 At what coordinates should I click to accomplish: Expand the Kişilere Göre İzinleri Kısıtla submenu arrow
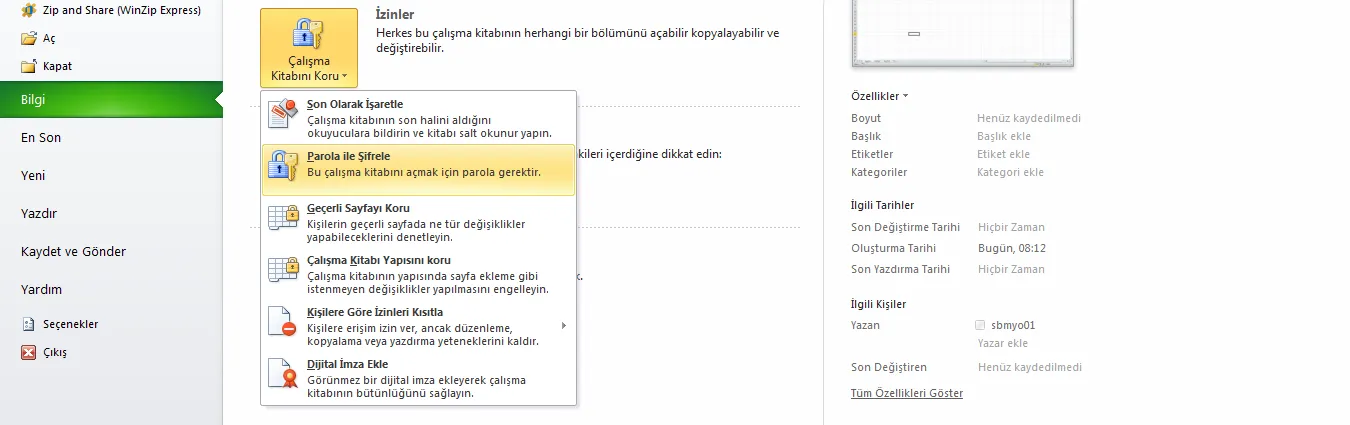point(564,325)
